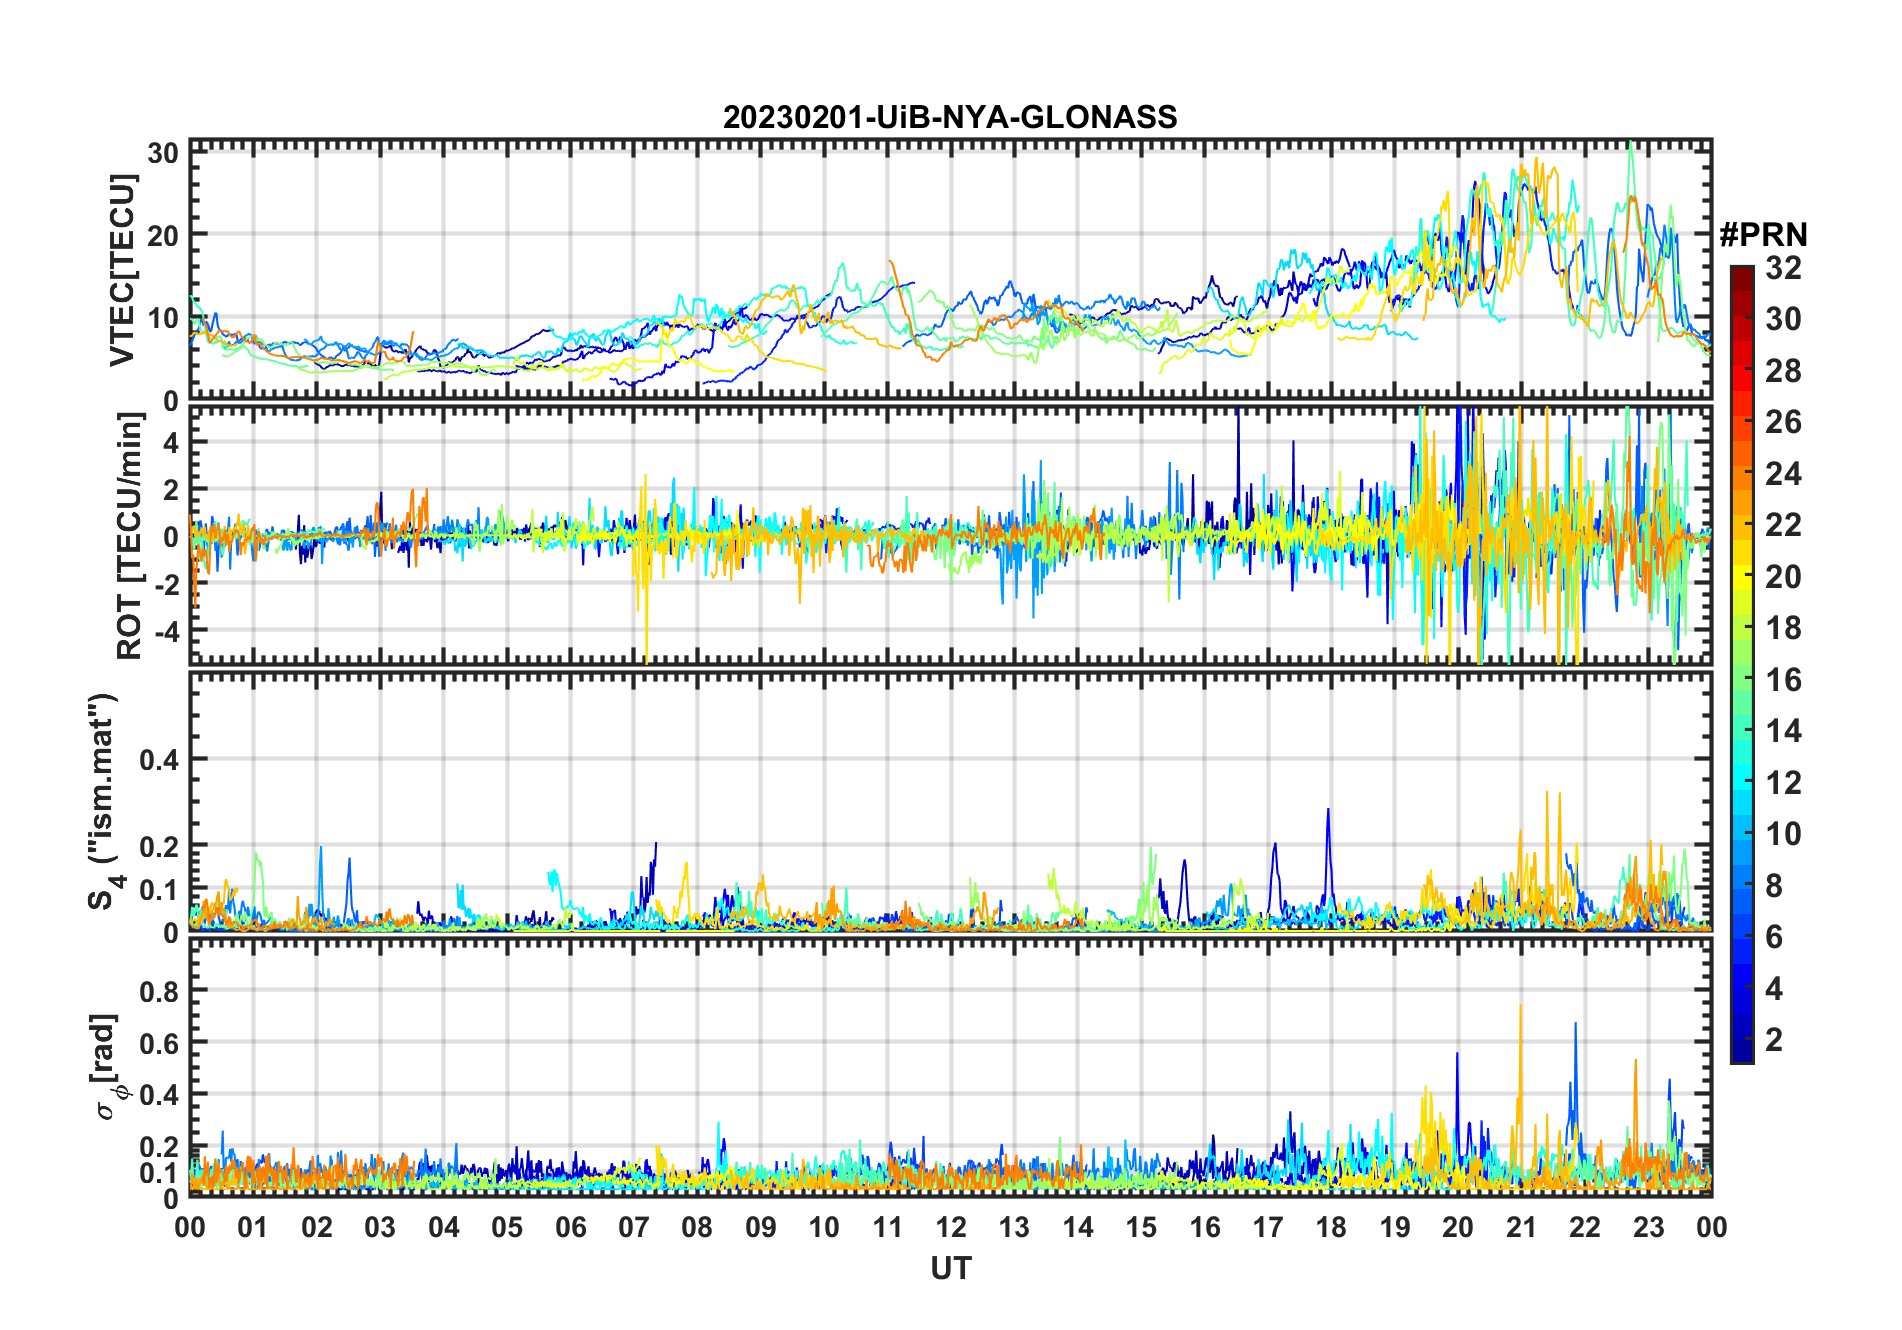Click x-axis tick label 22
1902x1330 pixels.
[1585, 1227]
